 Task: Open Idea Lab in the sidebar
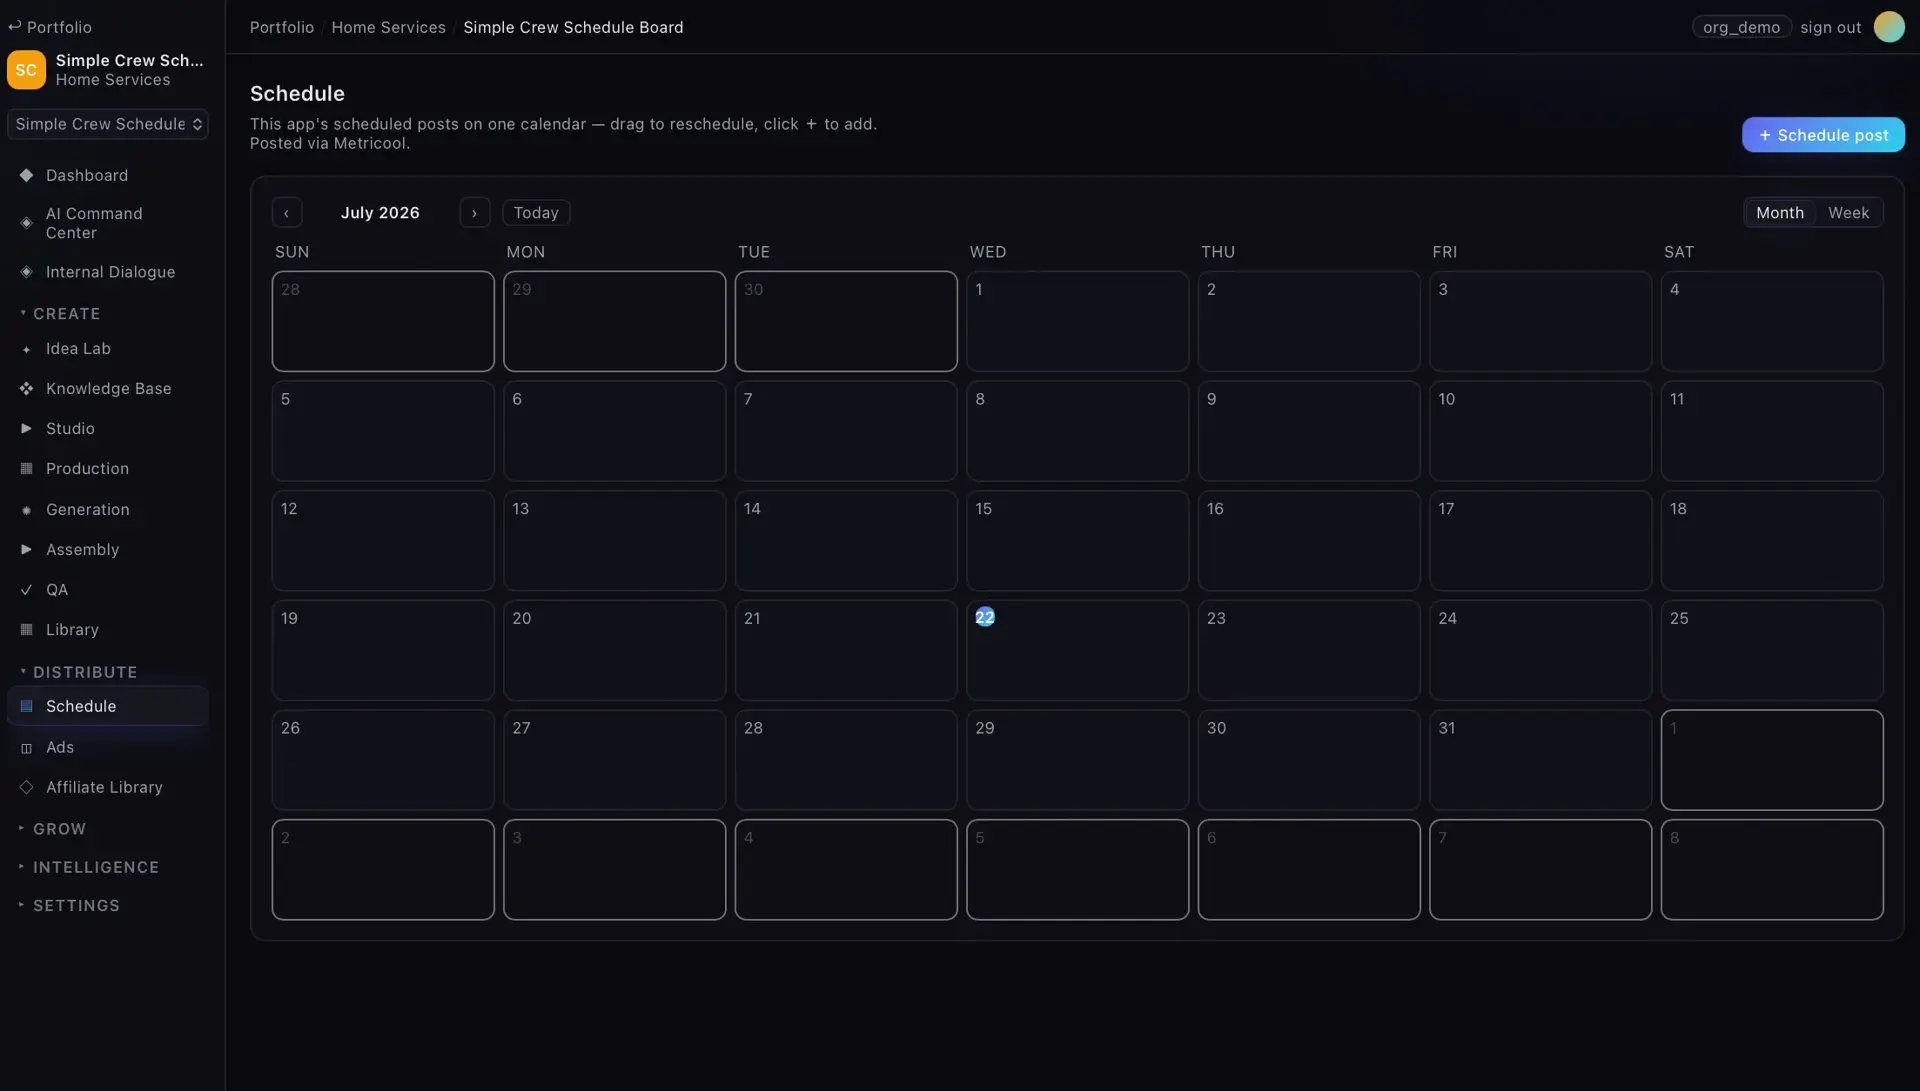(x=108, y=349)
